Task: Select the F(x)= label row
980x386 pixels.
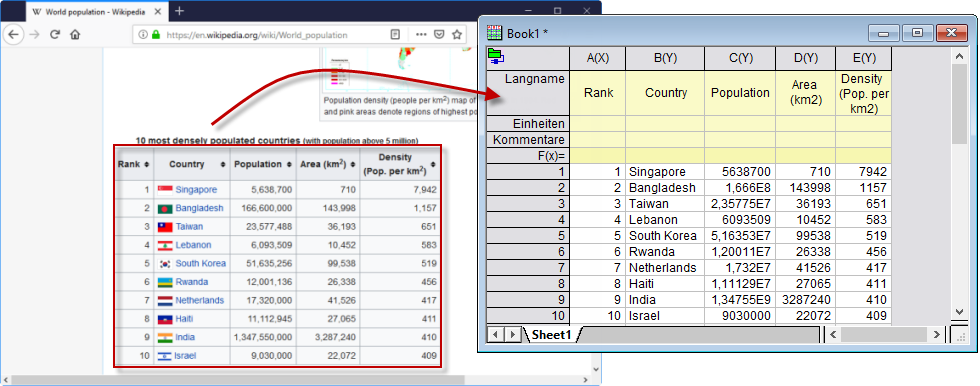Action: click(528, 156)
